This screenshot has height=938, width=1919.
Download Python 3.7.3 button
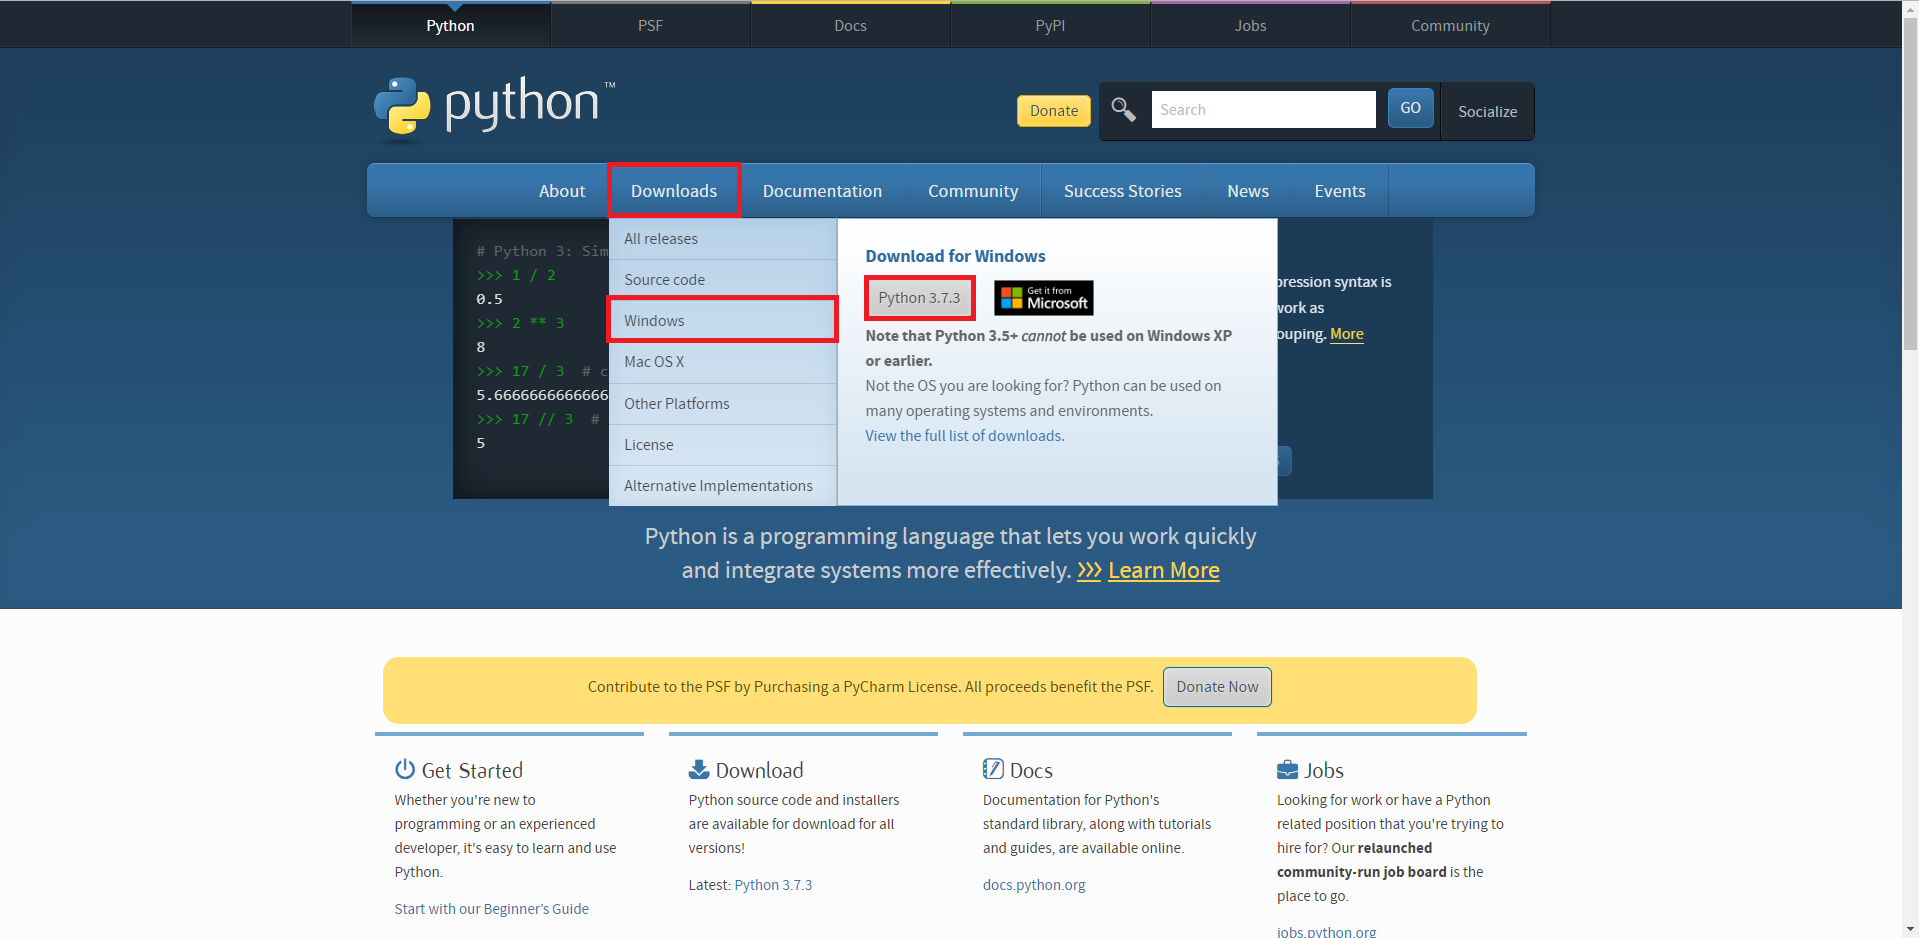(x=919, y=298)
